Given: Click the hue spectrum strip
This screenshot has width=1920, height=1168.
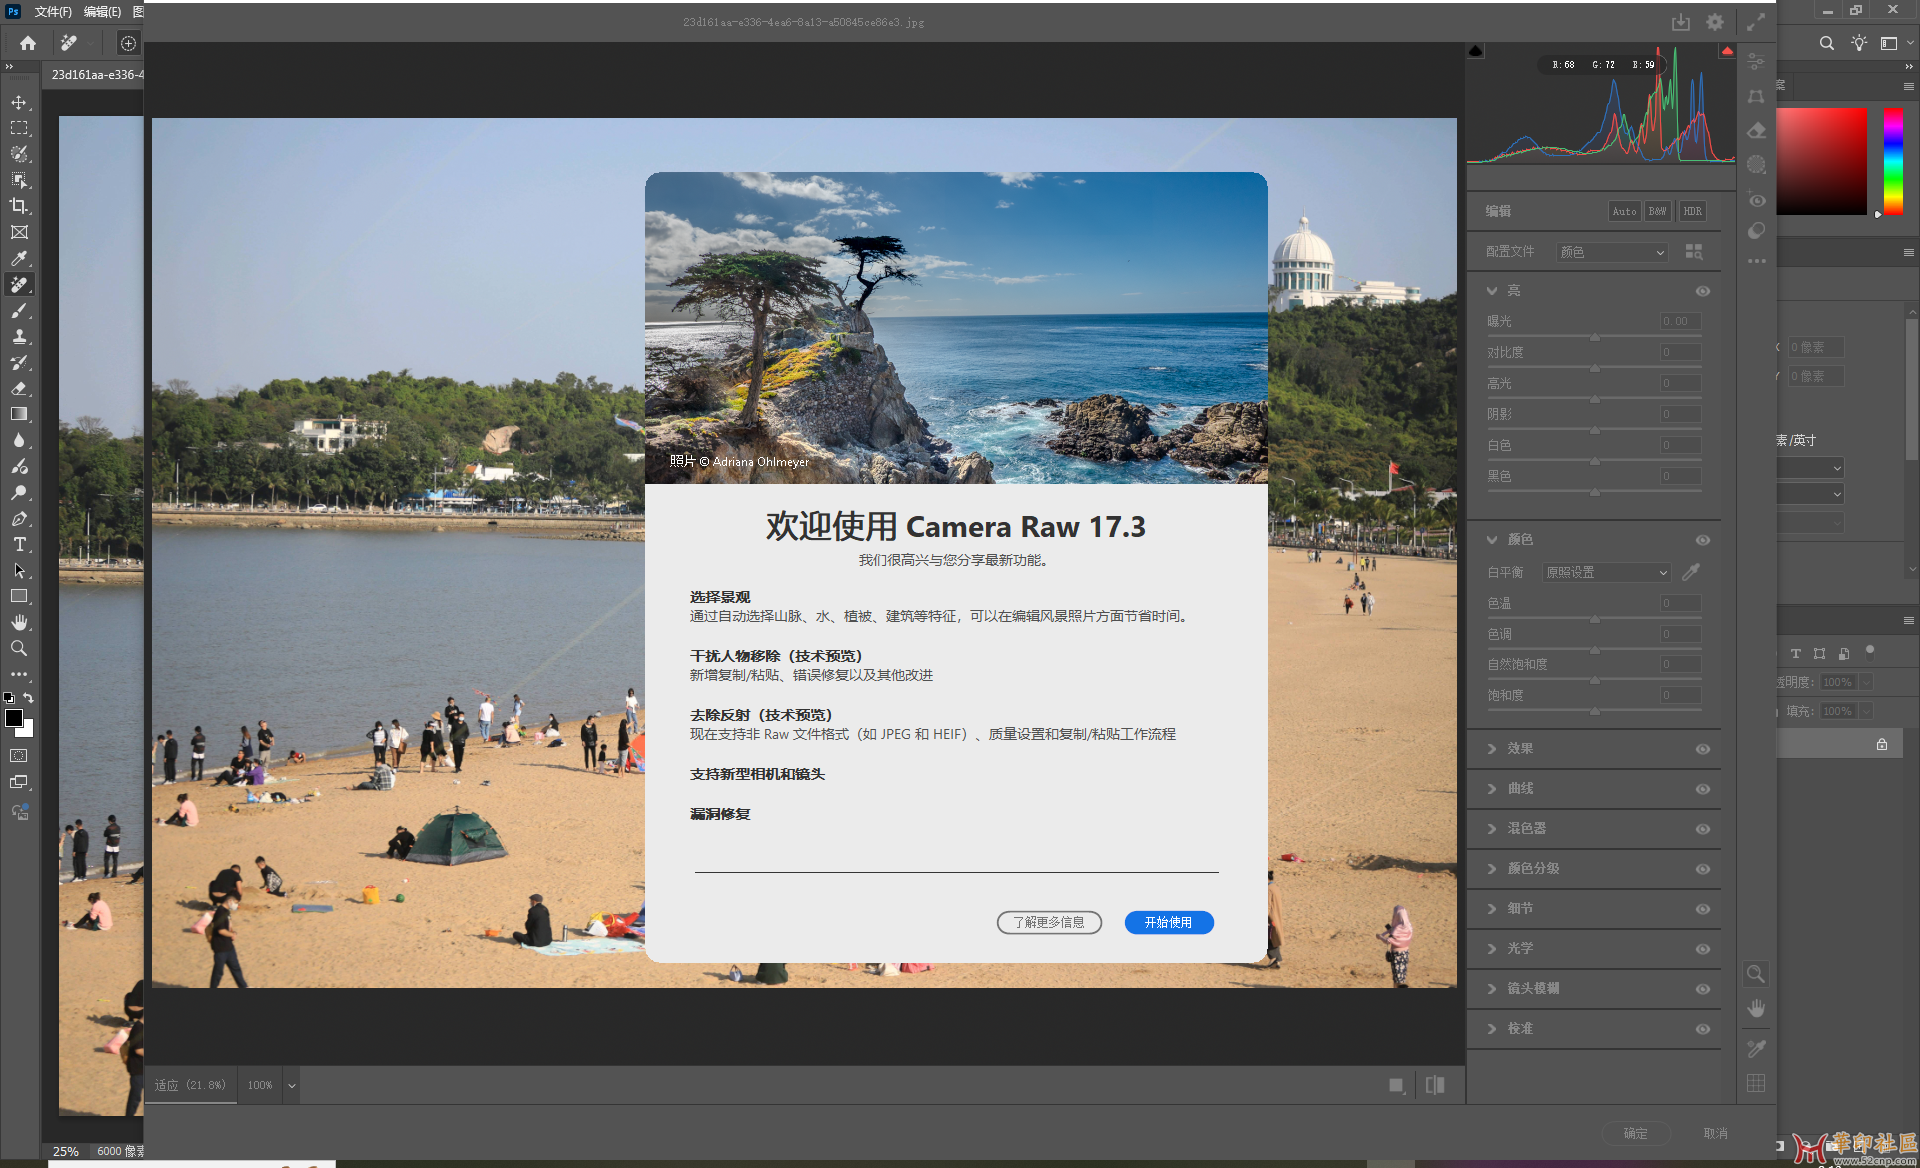Looking at the screenshot, I should tap(1893, 161).
